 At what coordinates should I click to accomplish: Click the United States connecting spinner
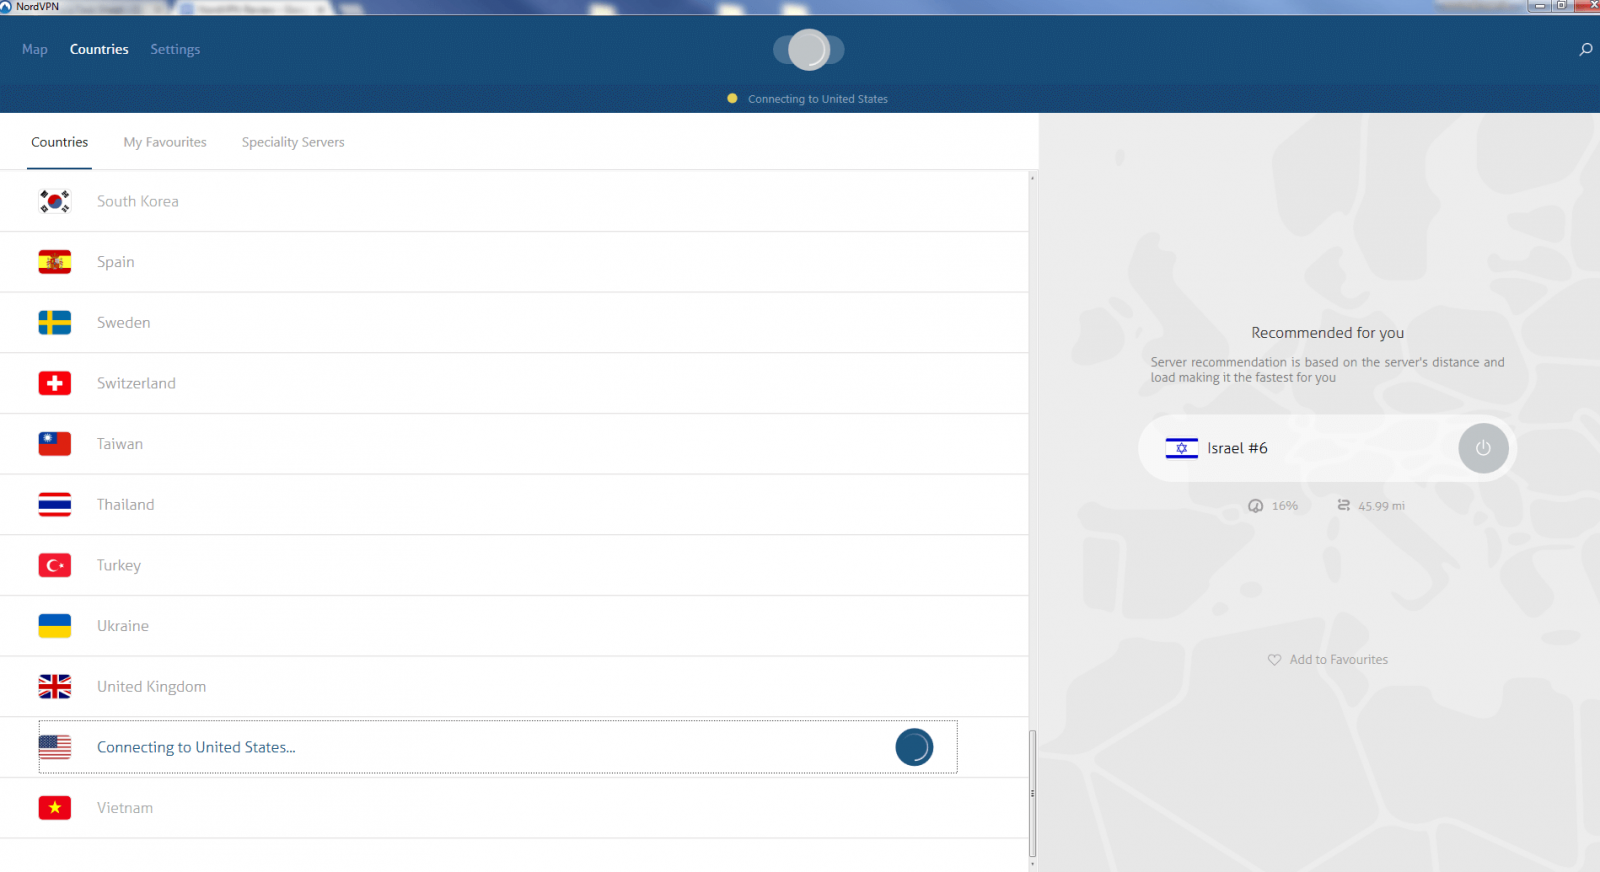(914, 747)
